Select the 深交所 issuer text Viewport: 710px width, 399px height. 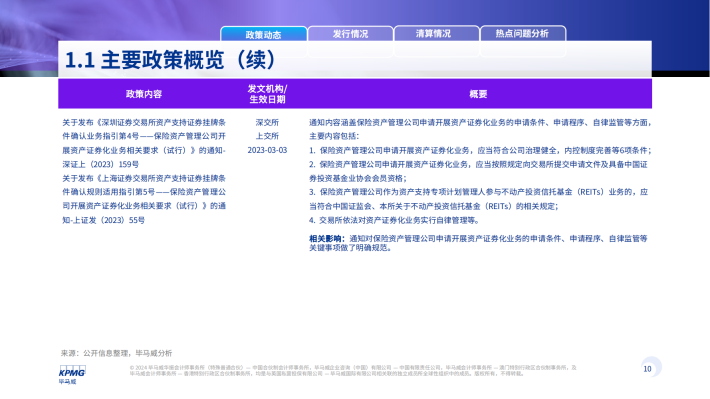(x=267, y=122)
